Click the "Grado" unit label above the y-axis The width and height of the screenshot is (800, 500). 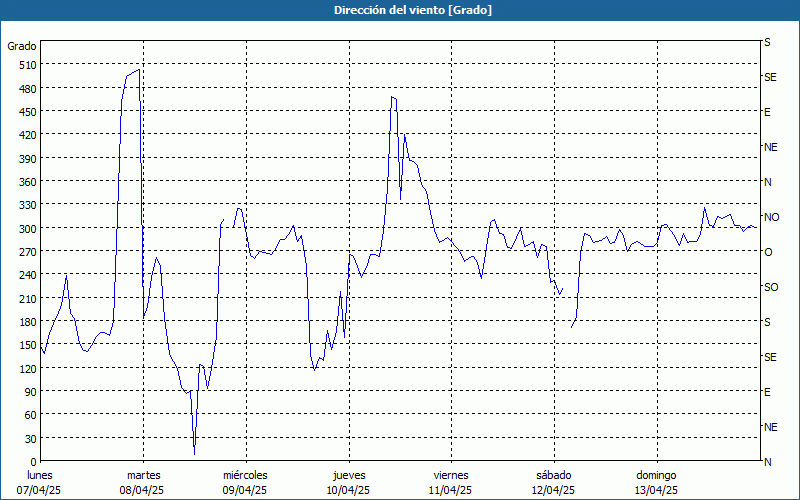[22, 46]
